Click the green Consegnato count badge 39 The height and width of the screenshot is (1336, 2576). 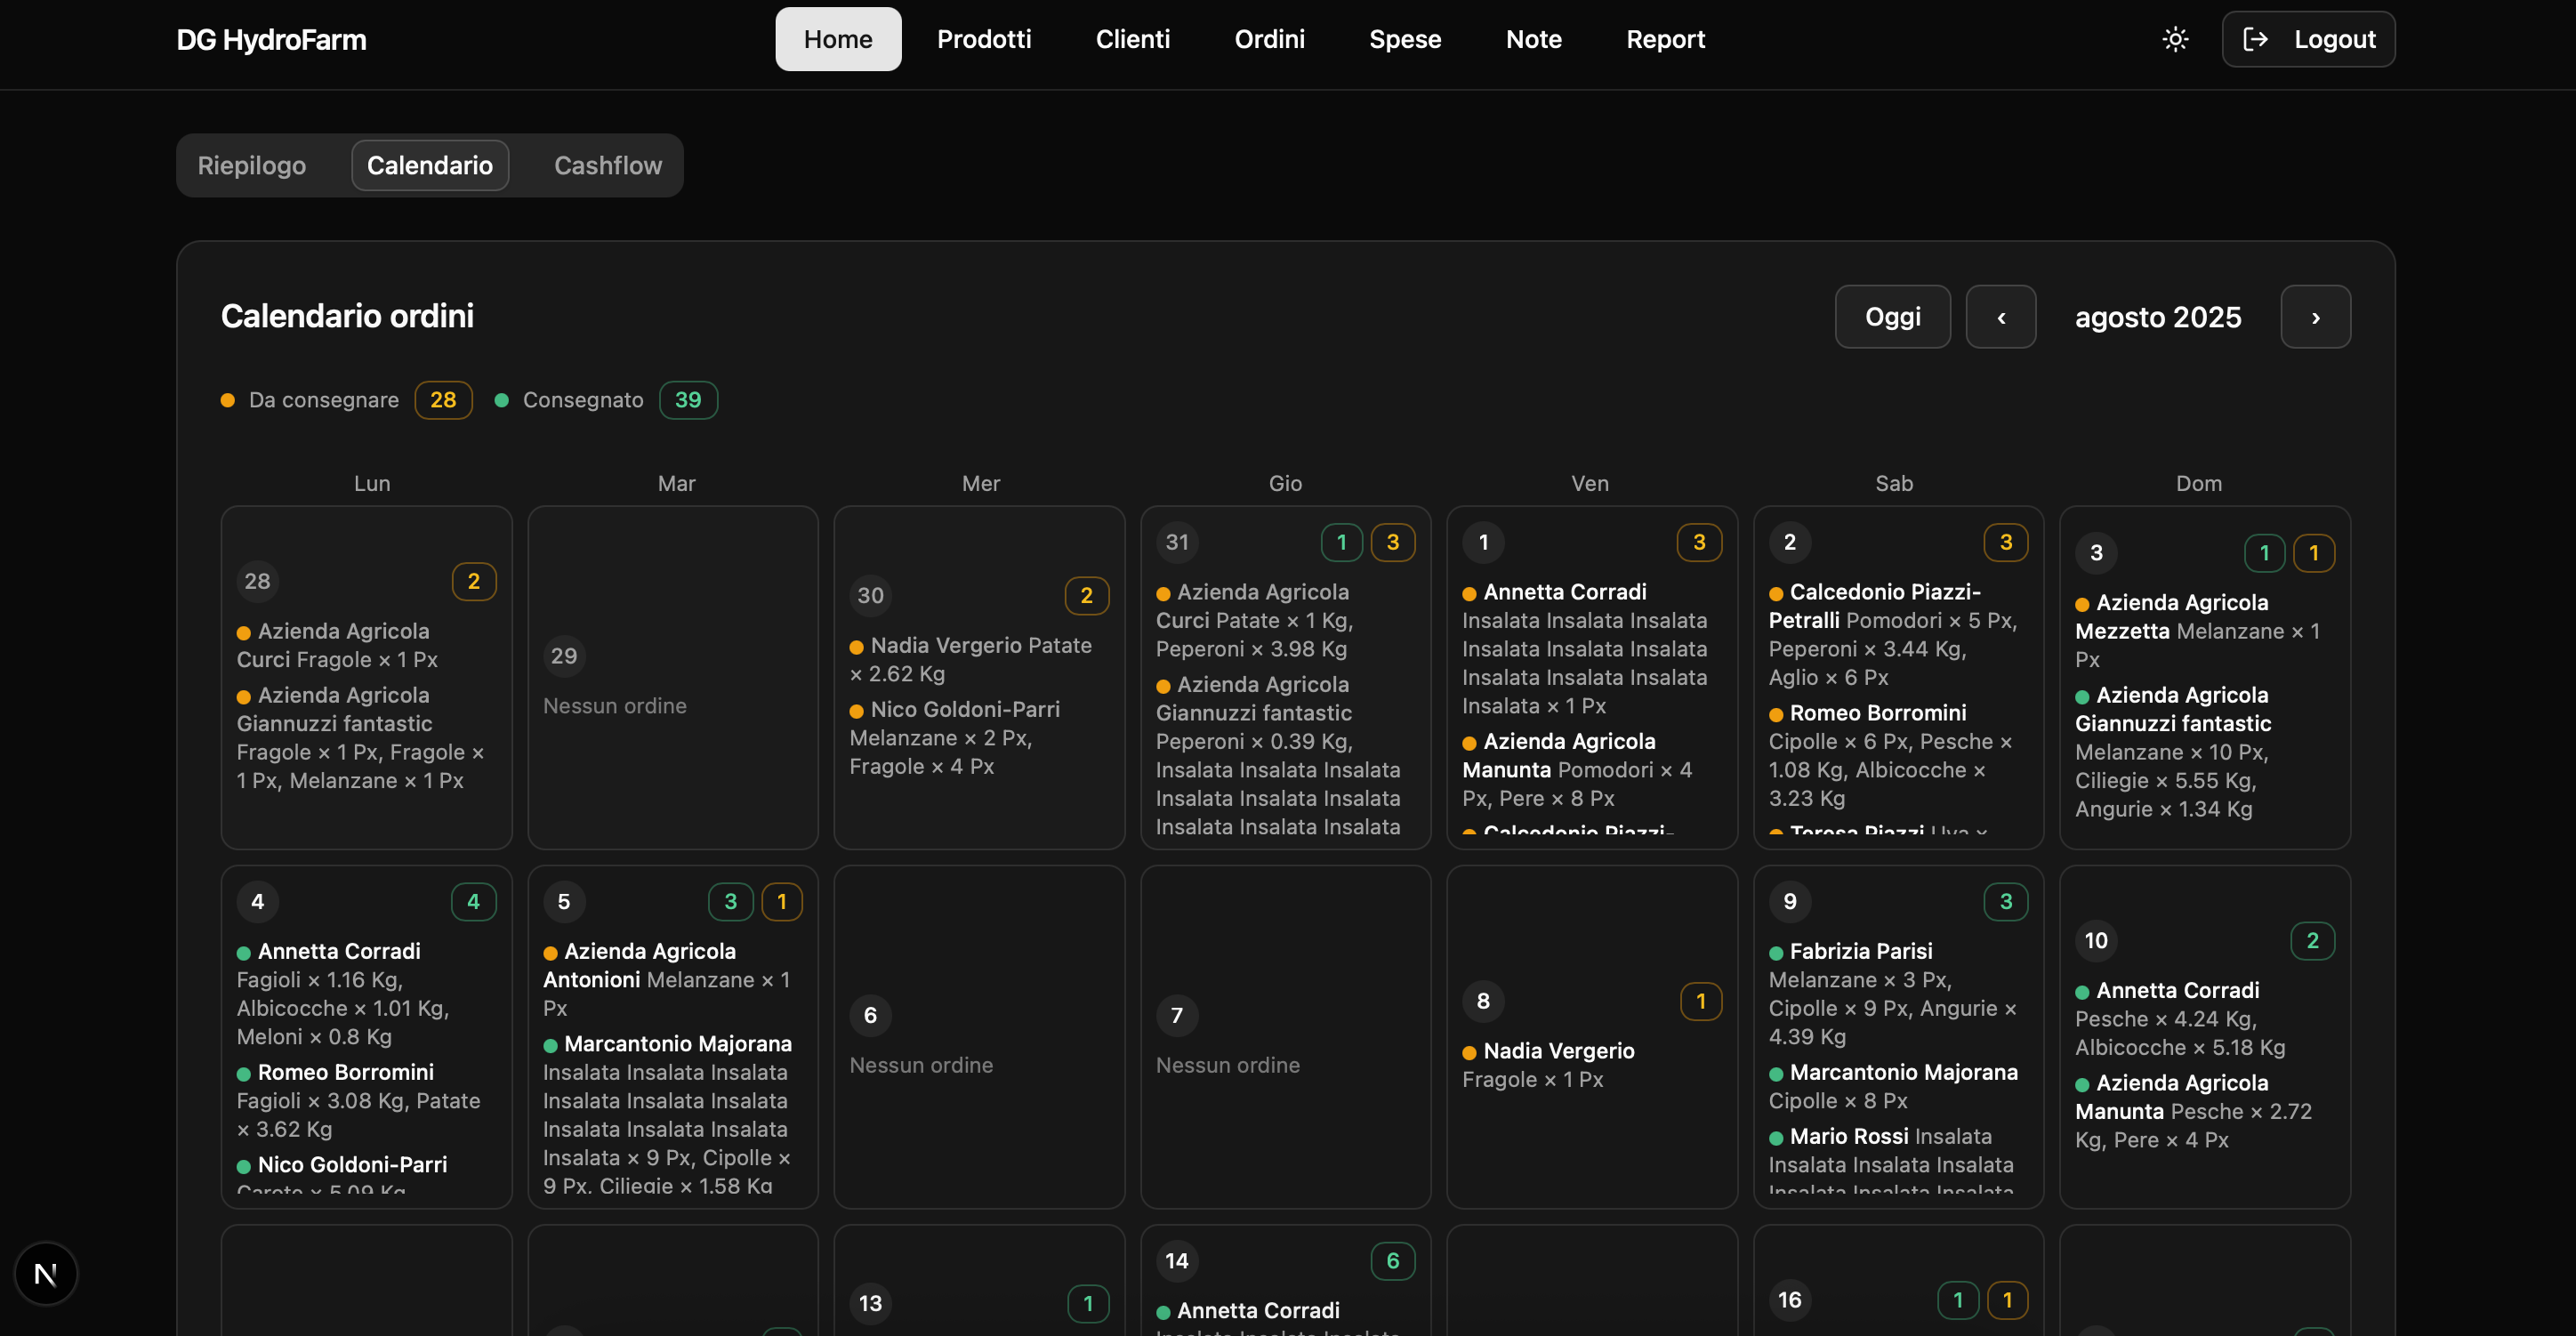688,400
